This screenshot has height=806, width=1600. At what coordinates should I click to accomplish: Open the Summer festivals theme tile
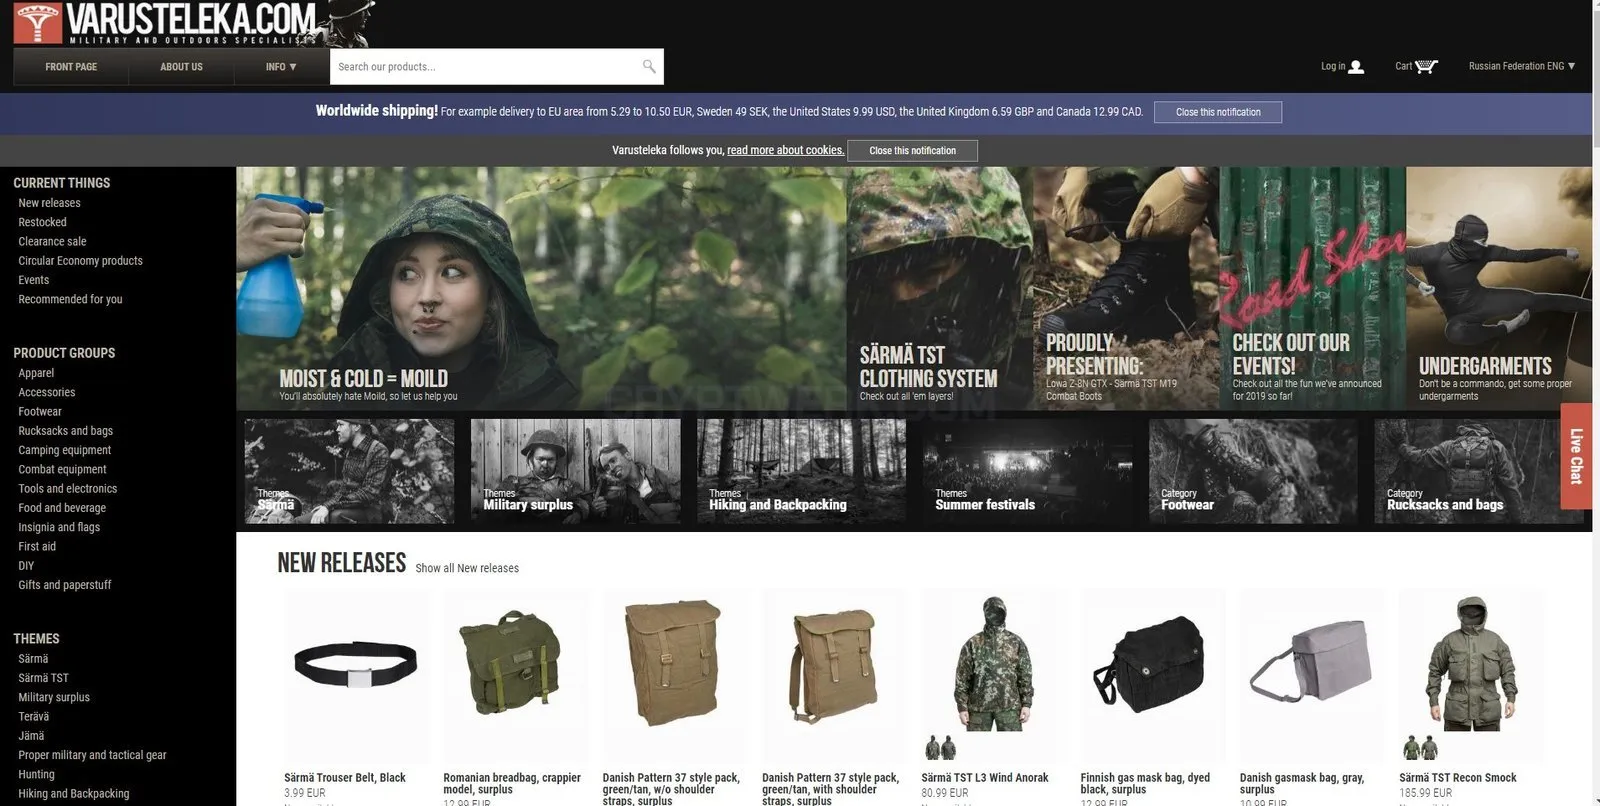coord(1027,471)
